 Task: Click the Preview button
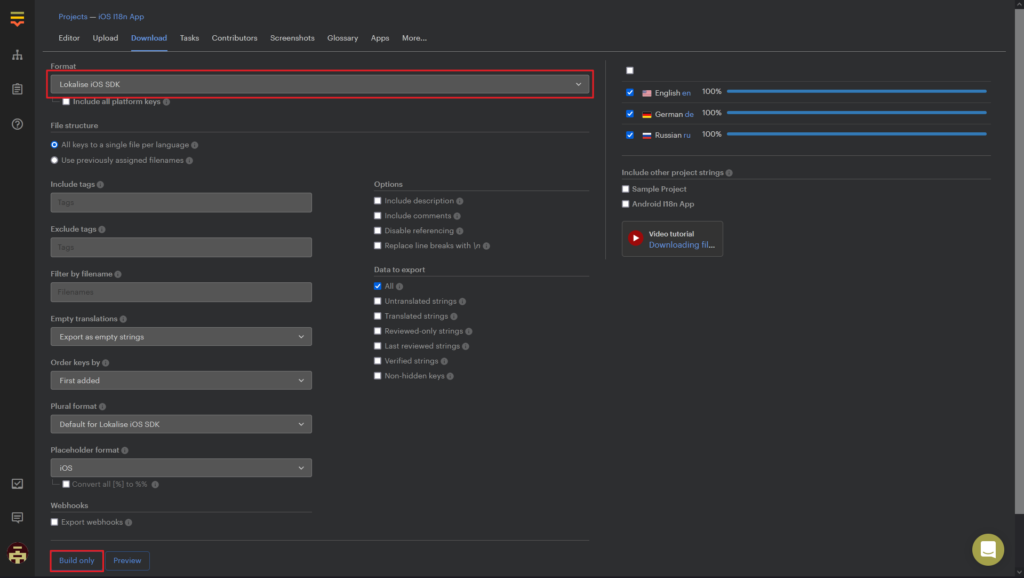127,560
